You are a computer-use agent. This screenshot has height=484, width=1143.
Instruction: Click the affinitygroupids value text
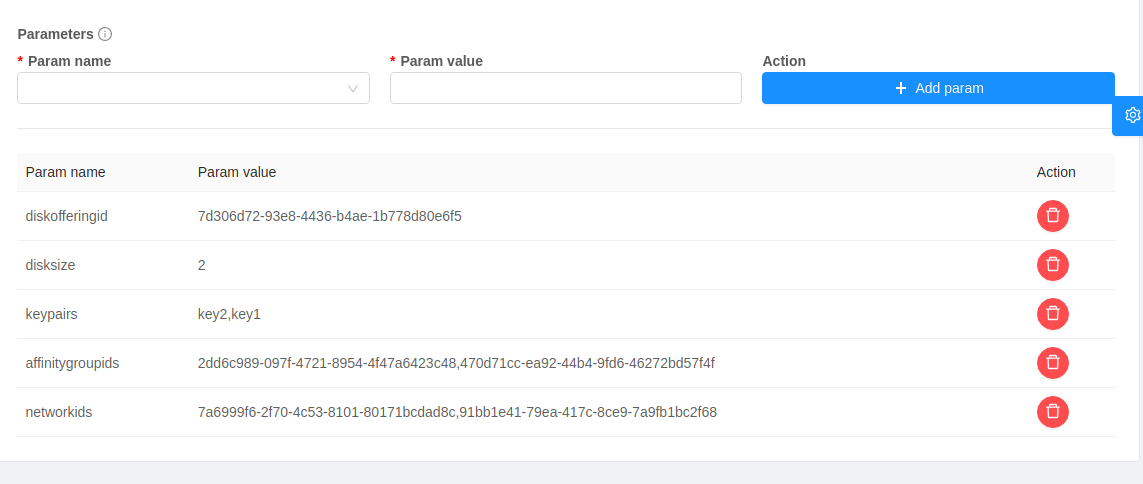(x=456, y=363)
